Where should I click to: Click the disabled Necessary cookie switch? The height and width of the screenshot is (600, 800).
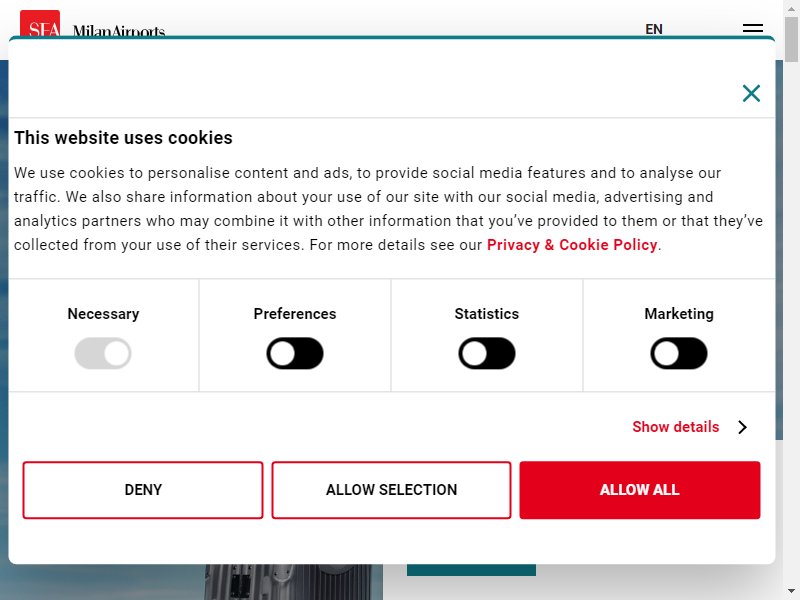(103, 353)
